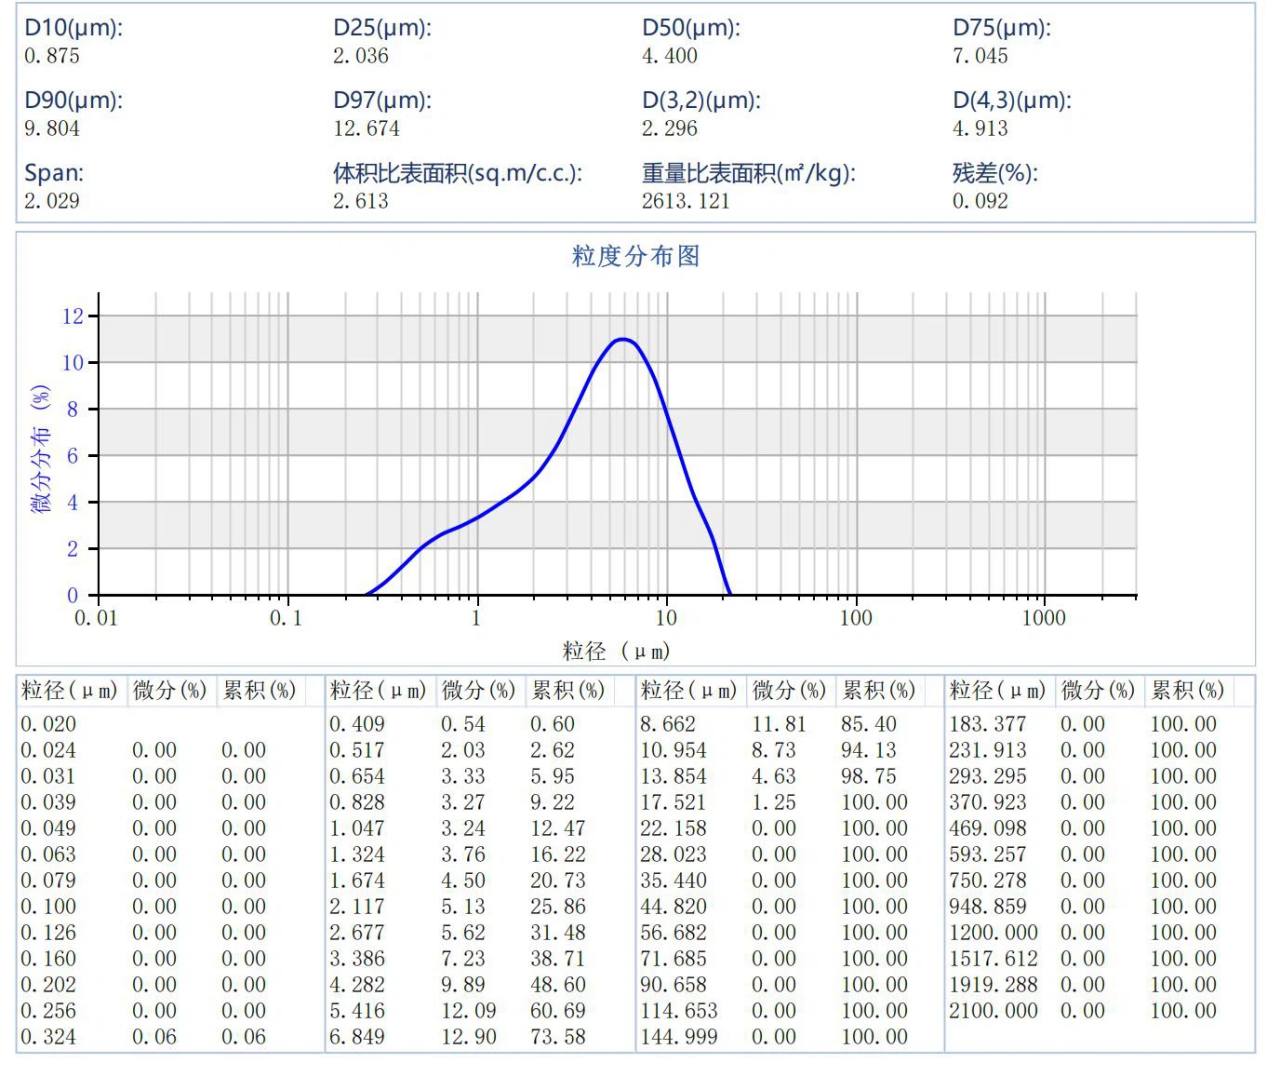Screen dimensions: 1267x1076
Task: Click the y-axis label 微分分布 (%)
Action: (41, 449)
